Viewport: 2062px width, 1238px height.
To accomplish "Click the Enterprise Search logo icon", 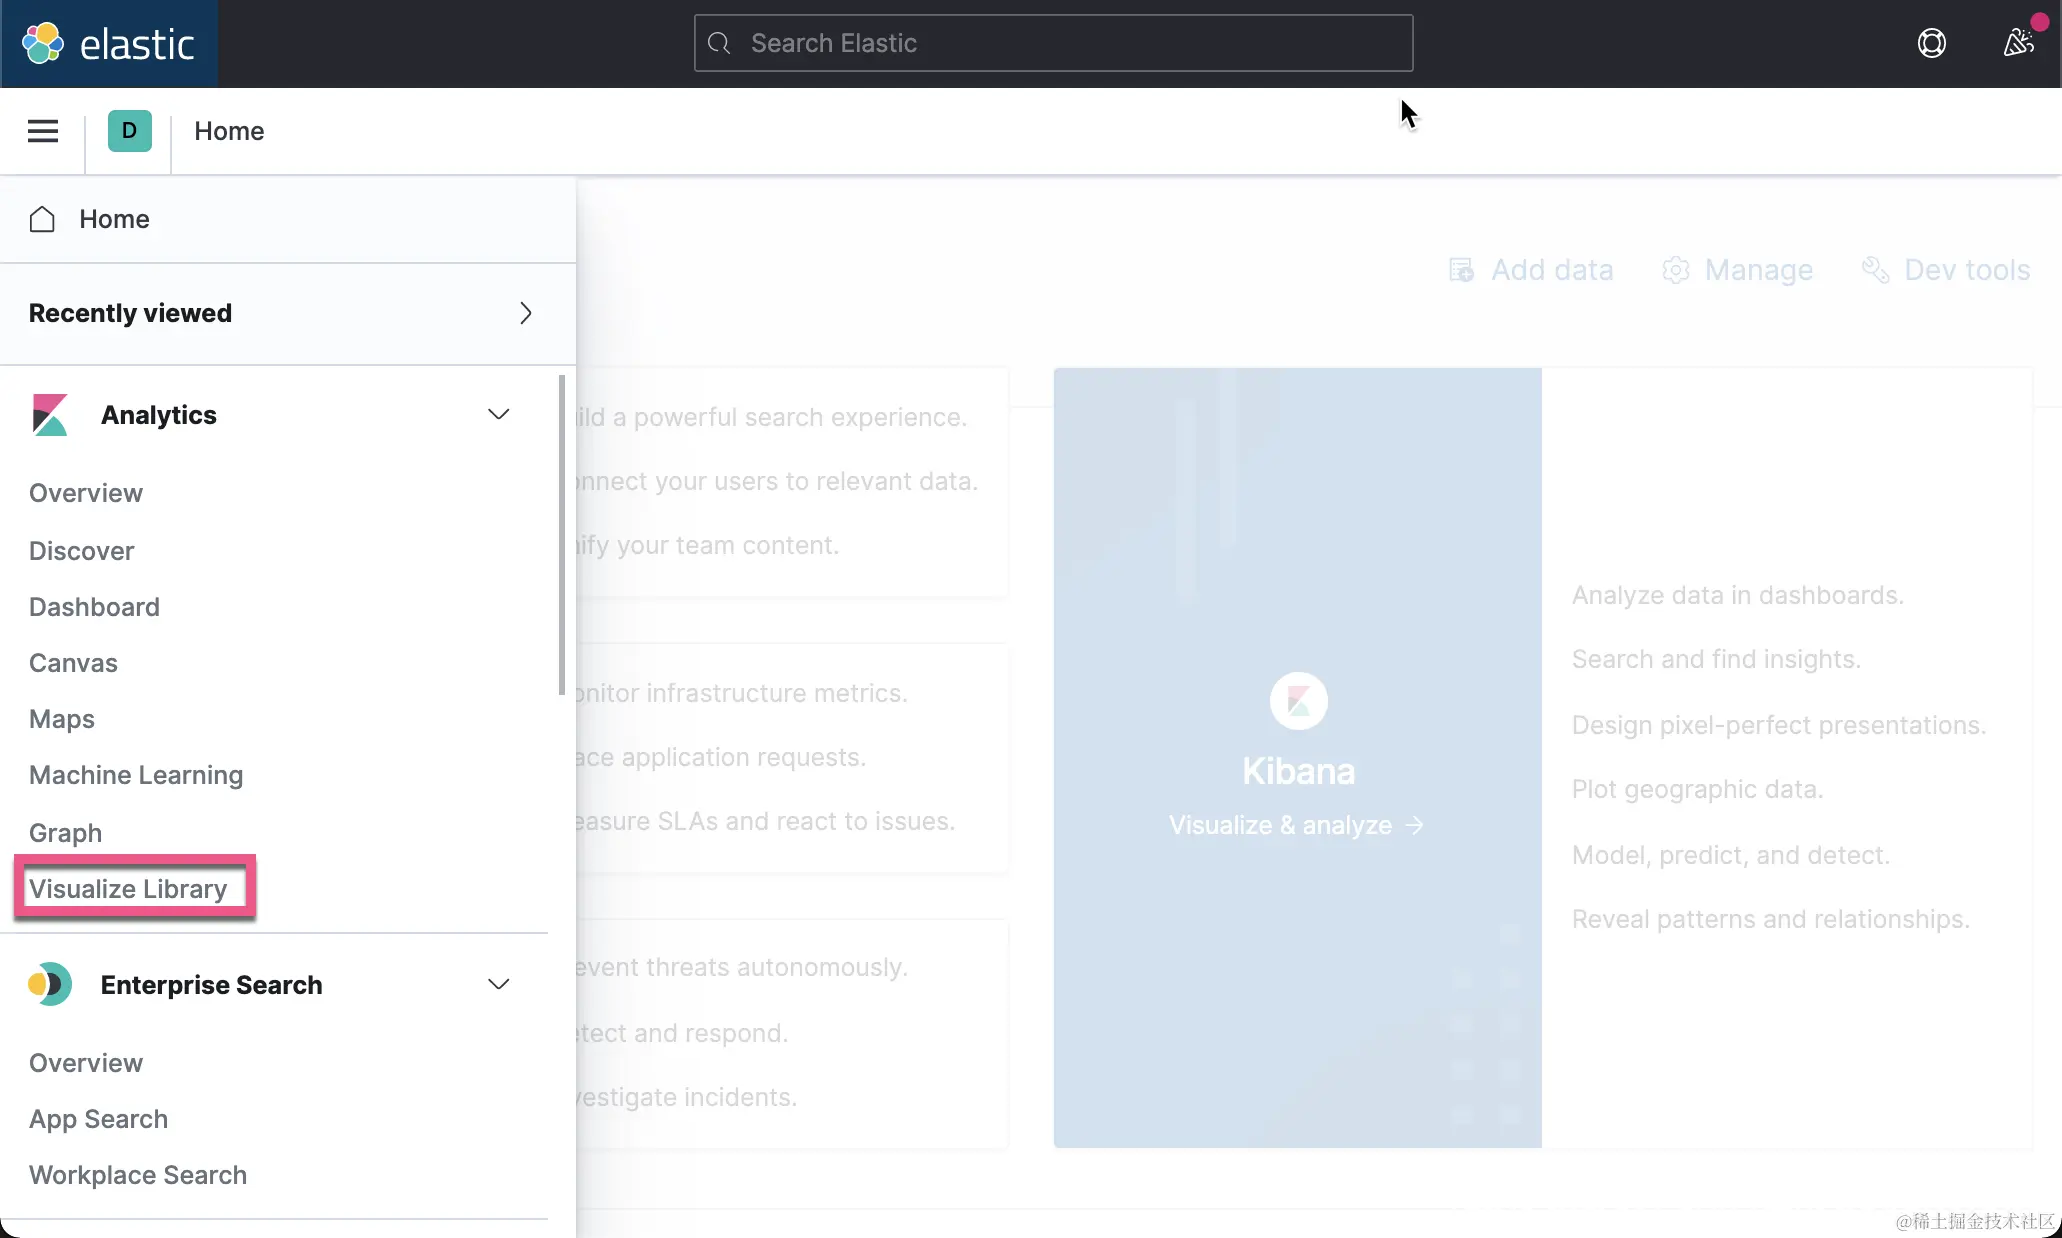I will tap(49, 985).
